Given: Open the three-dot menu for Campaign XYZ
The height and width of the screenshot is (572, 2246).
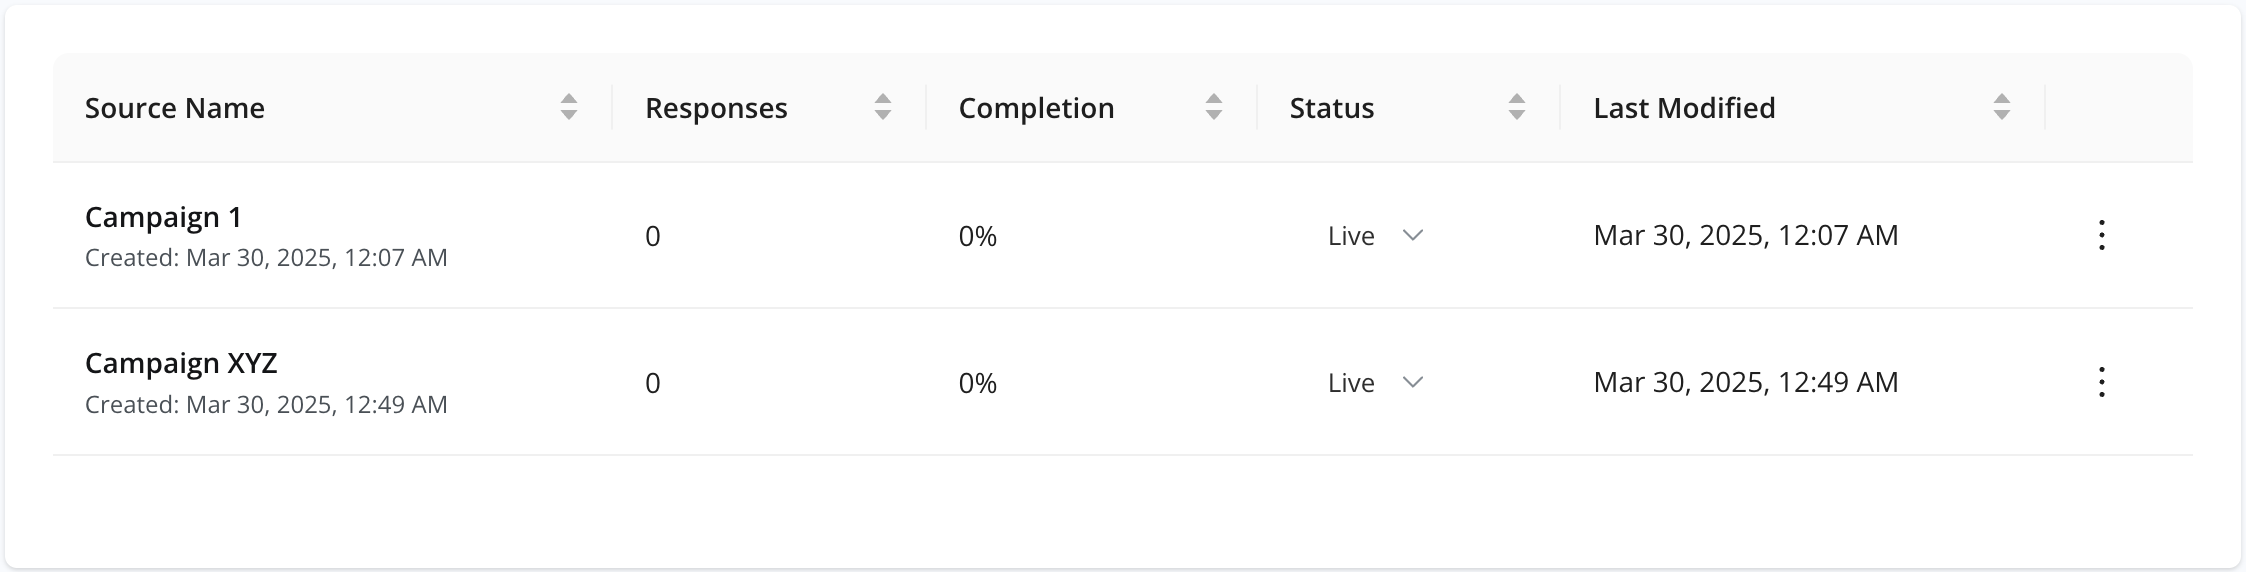Looking at the screenshot, I should (x=2102, y=382).
